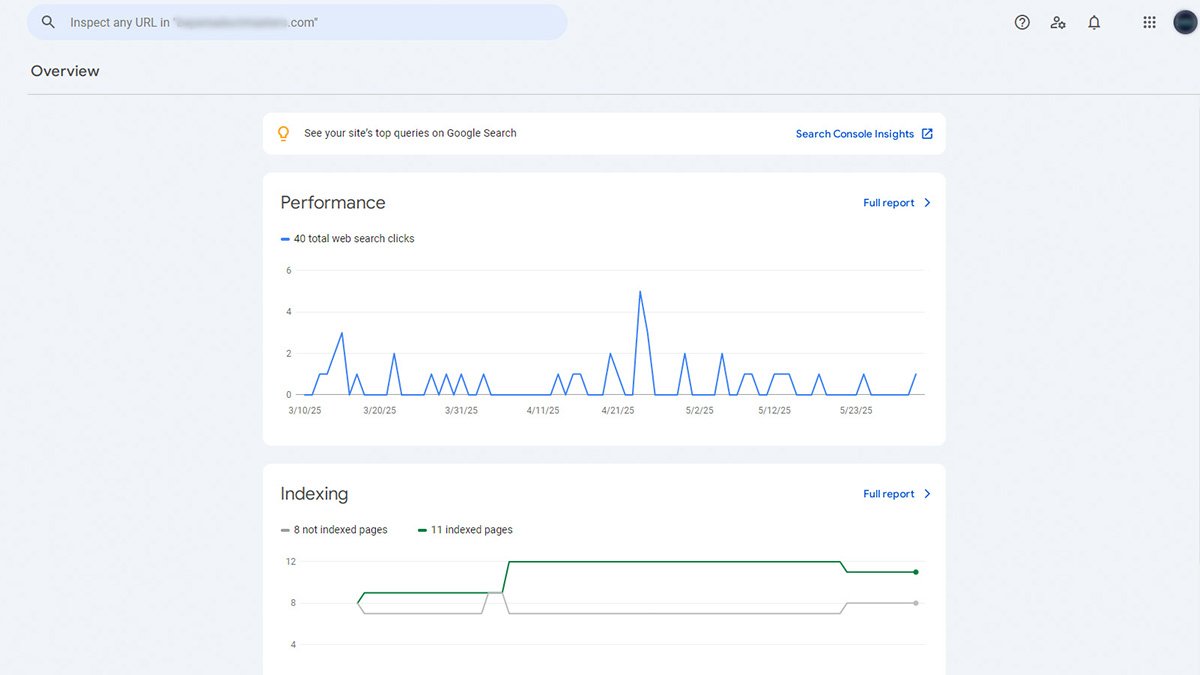Click the magnifier icon in the search bar

point(48,22)
